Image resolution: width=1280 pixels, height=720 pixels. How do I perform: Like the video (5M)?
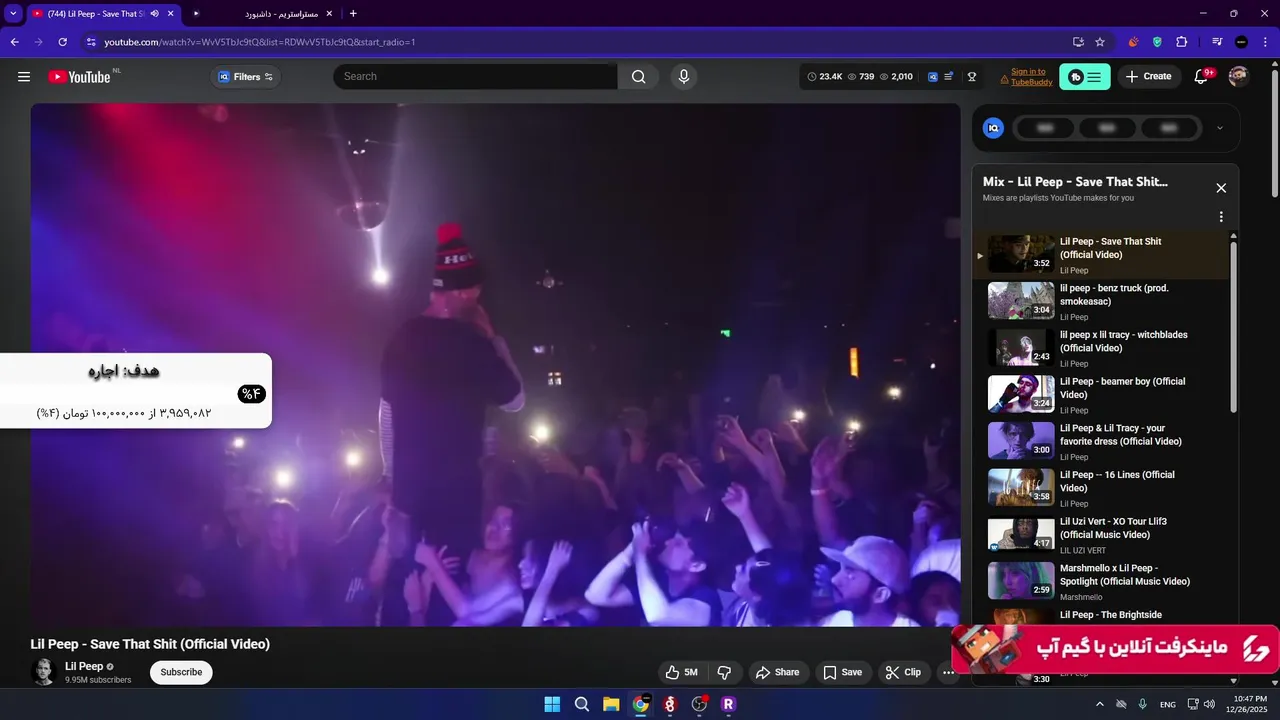(682, 672)
